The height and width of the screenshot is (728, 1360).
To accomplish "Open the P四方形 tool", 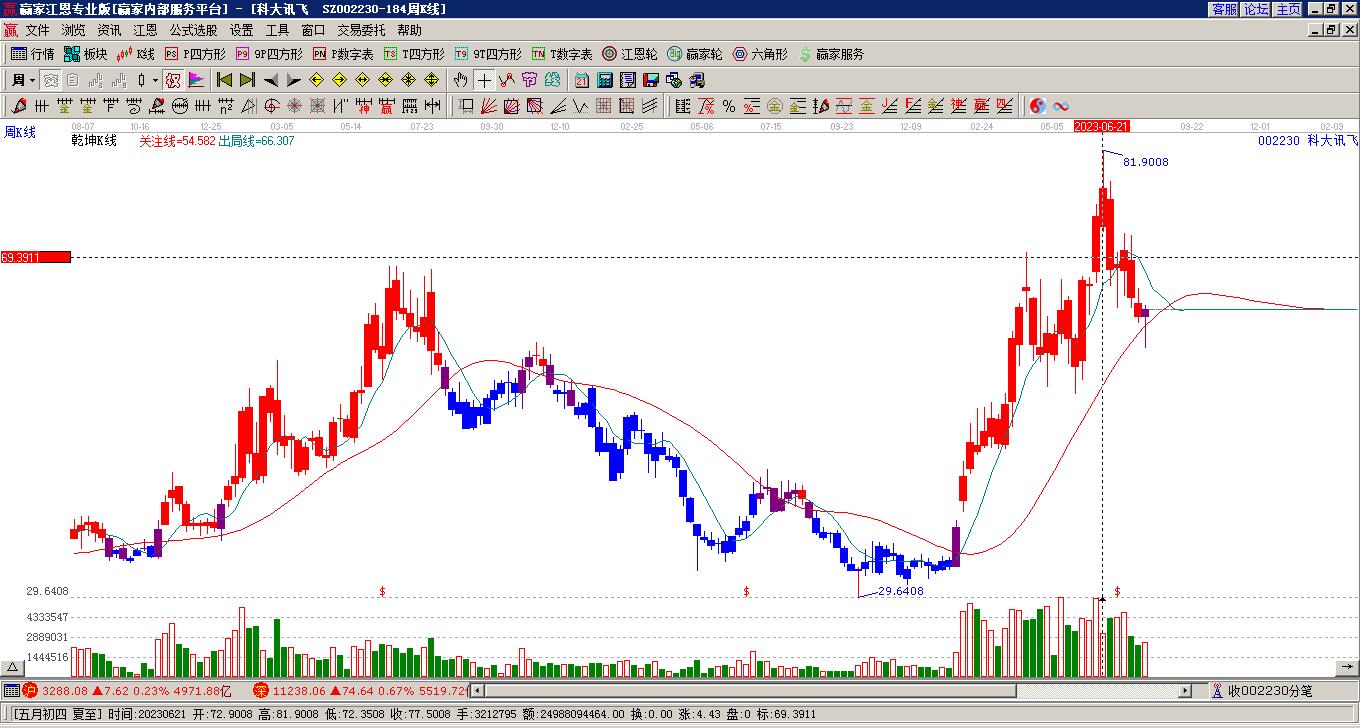I will tap(195, 54).
